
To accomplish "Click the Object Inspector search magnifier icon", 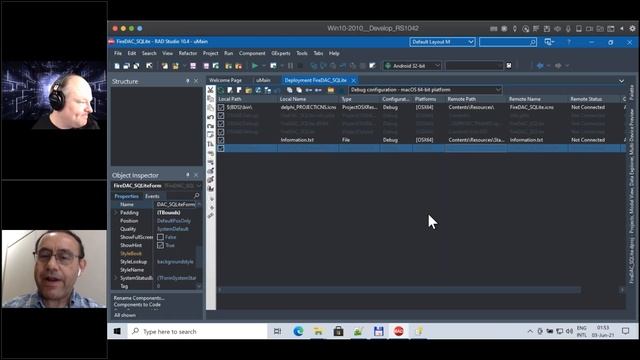I will point(196,196).
